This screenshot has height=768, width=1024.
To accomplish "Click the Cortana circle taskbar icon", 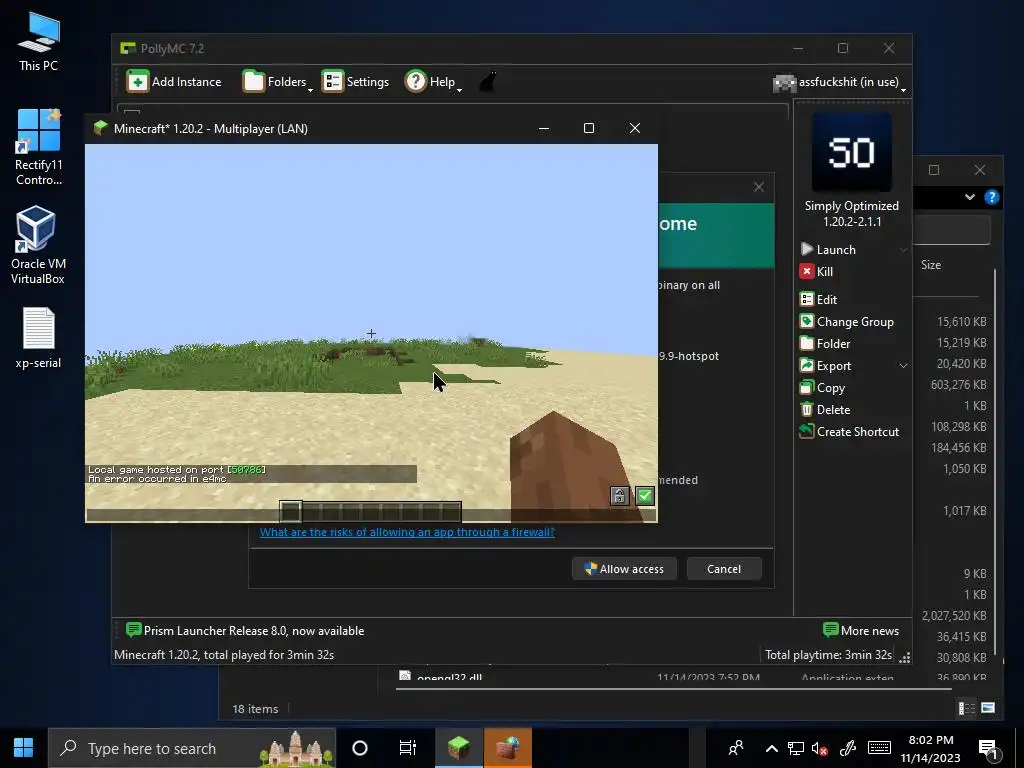I will pyautogui.click(x=359, y=748).
